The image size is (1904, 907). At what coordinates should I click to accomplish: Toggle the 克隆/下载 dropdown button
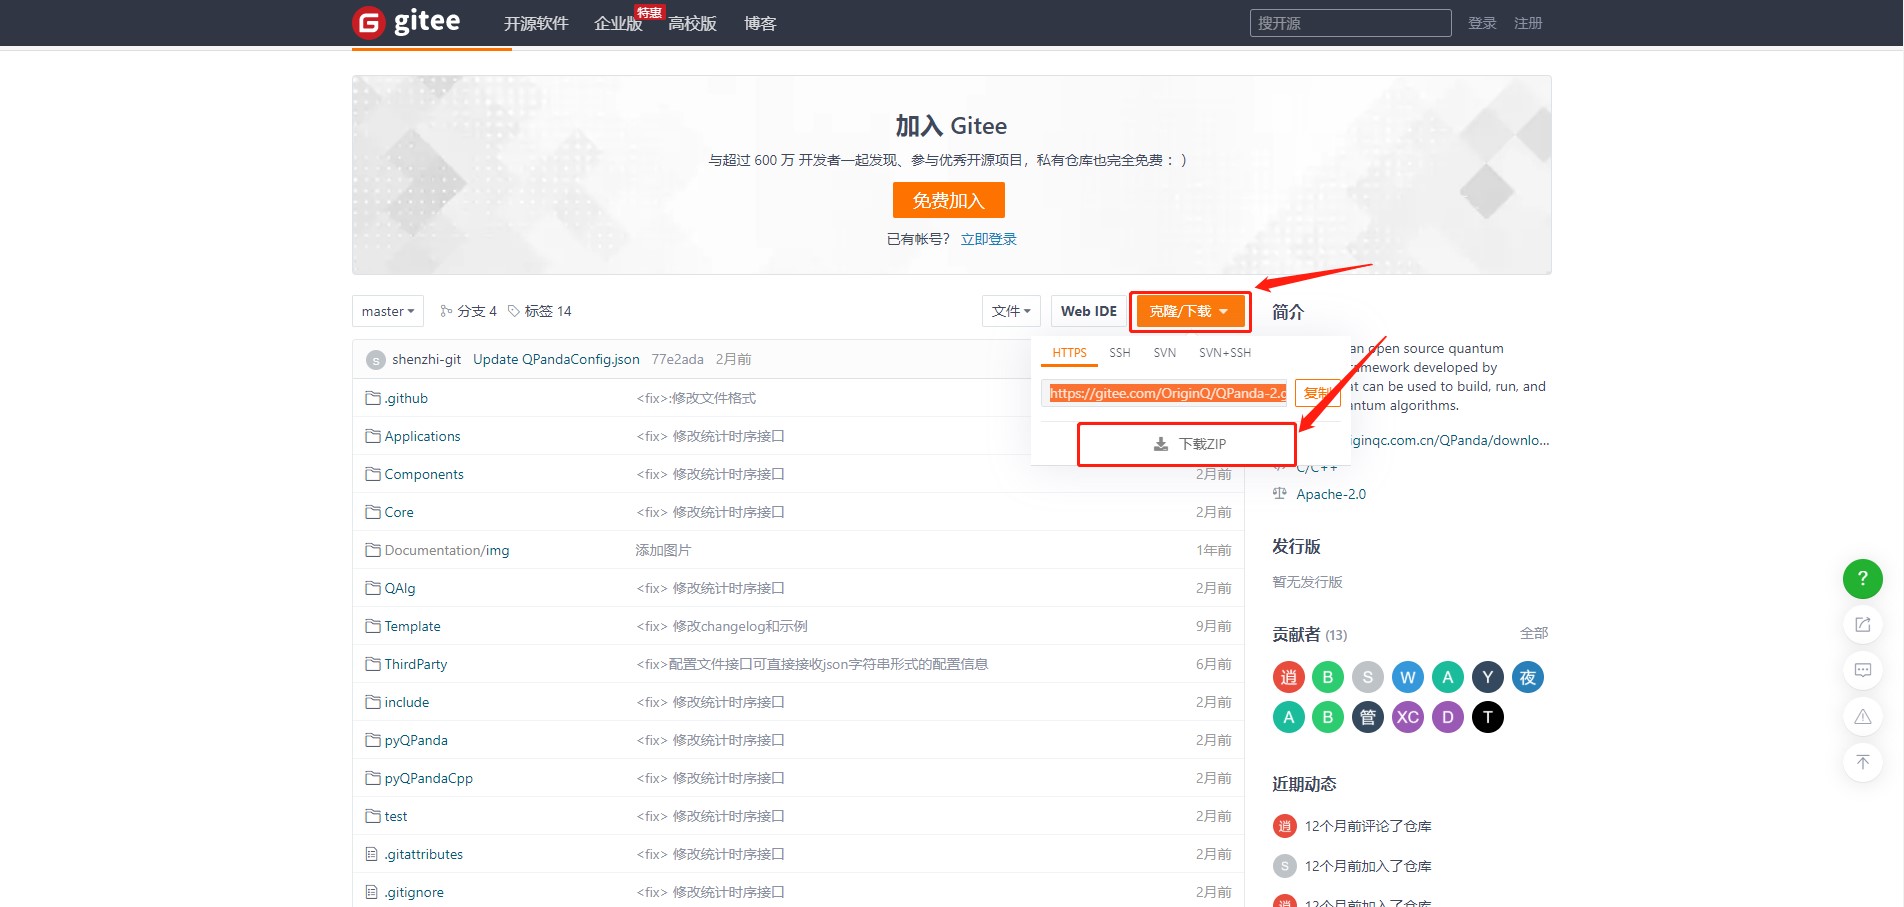click(x=1190, y=311)
